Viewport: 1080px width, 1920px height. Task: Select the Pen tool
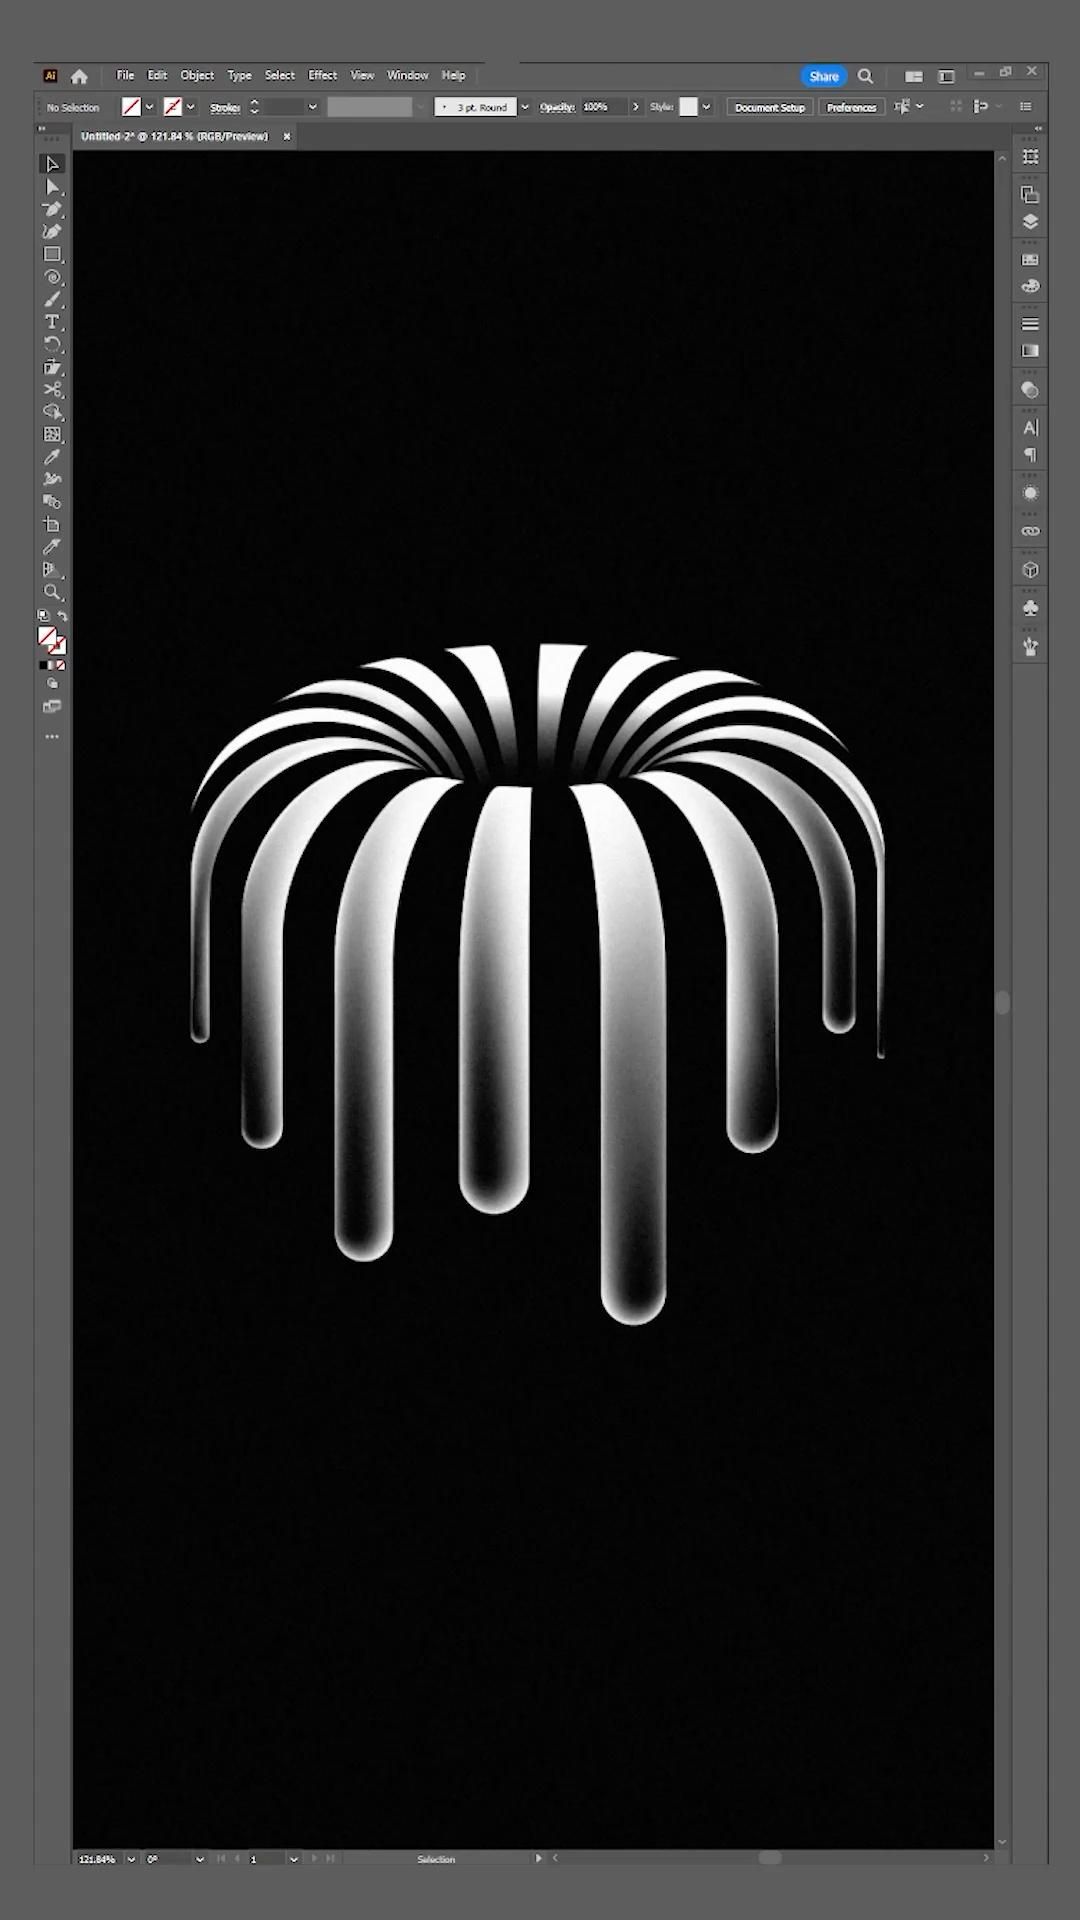point(52,210)
